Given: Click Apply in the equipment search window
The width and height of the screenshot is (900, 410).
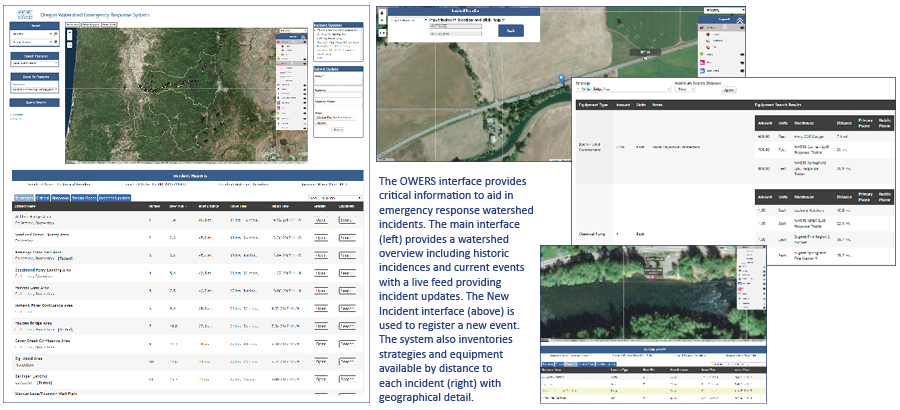Looking at the screenshot, I should (x=729, y=90).
